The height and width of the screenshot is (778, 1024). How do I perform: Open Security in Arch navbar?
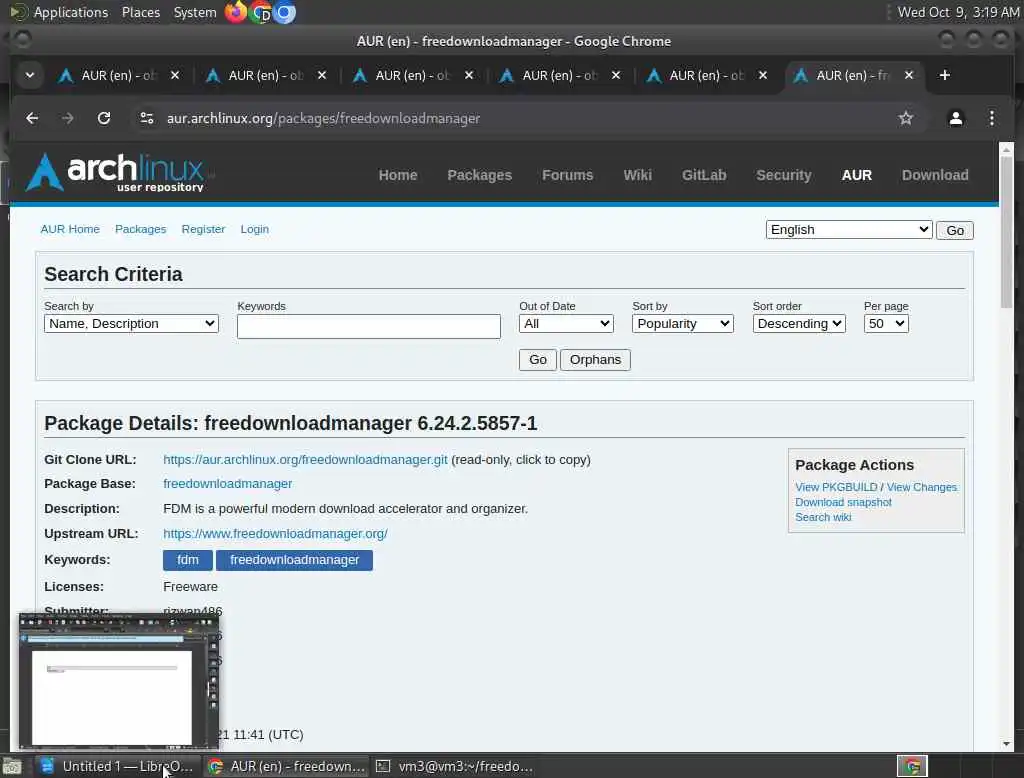coord(784,175)
